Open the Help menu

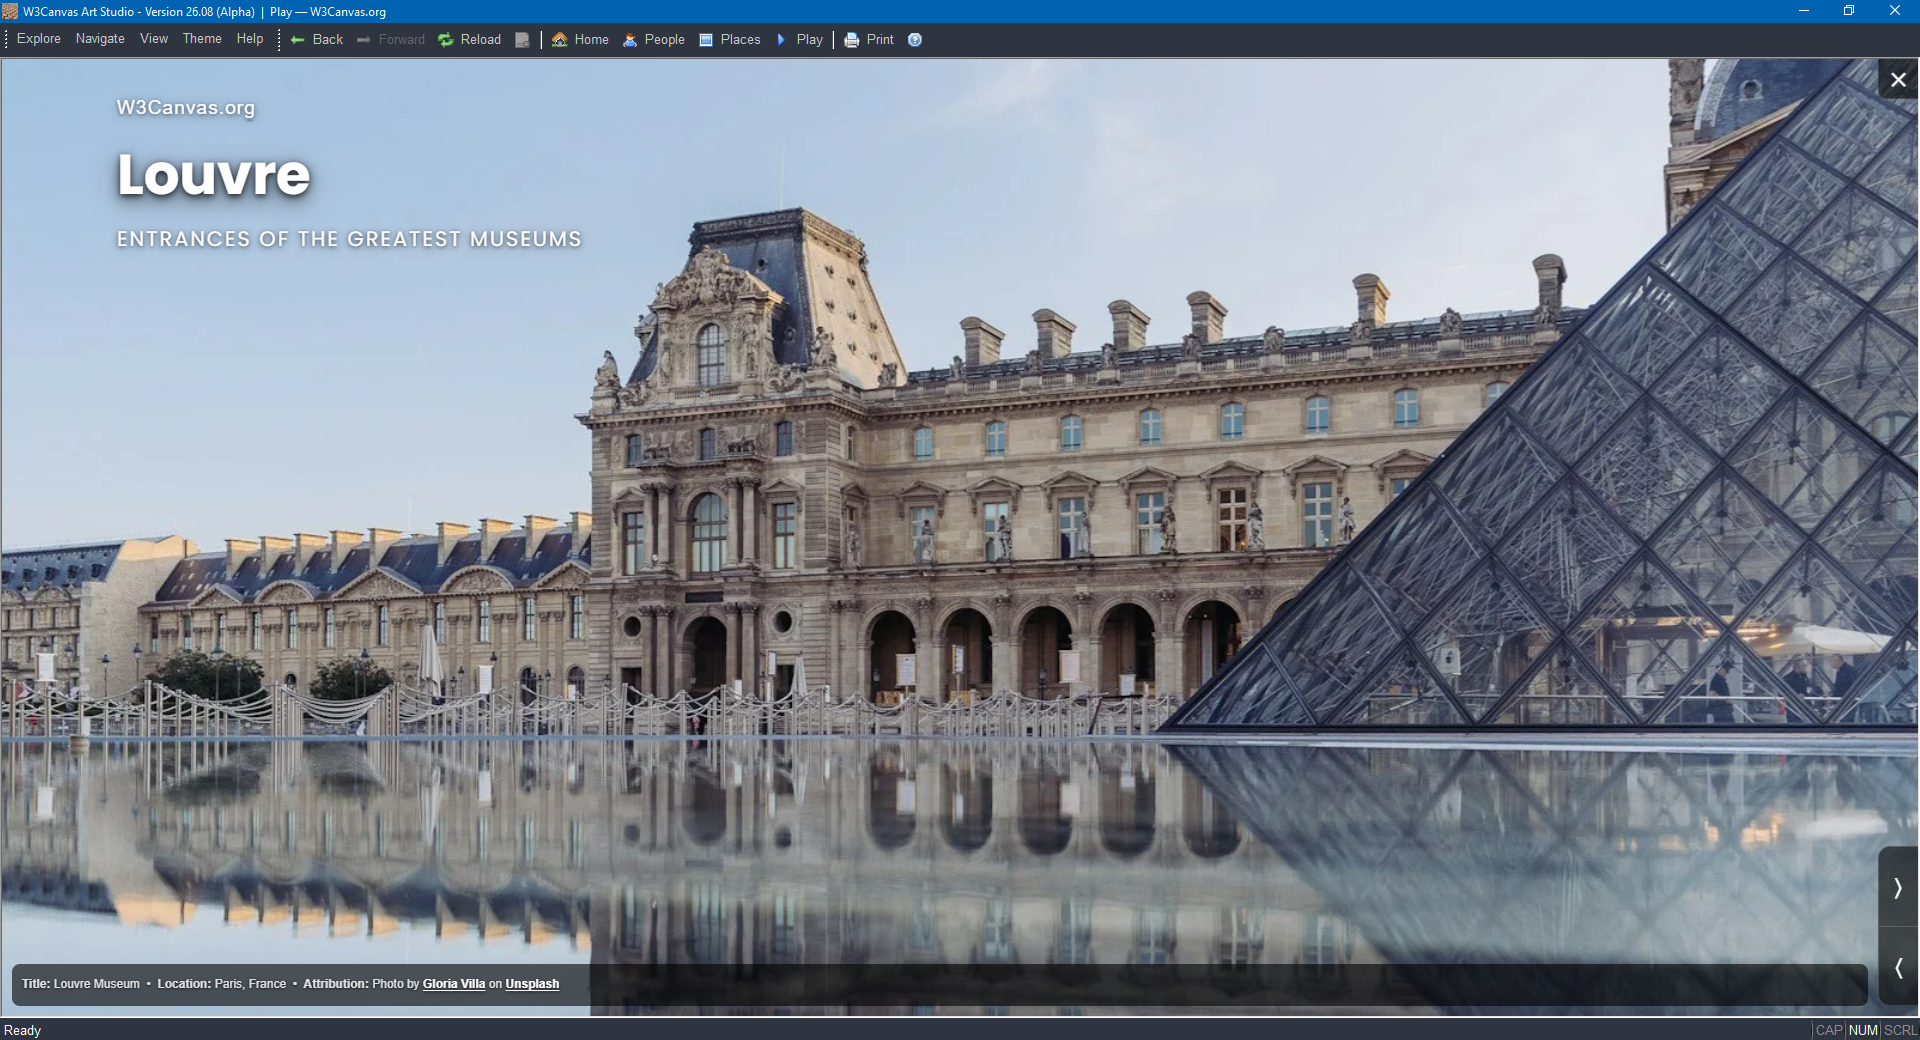point(250,39)
